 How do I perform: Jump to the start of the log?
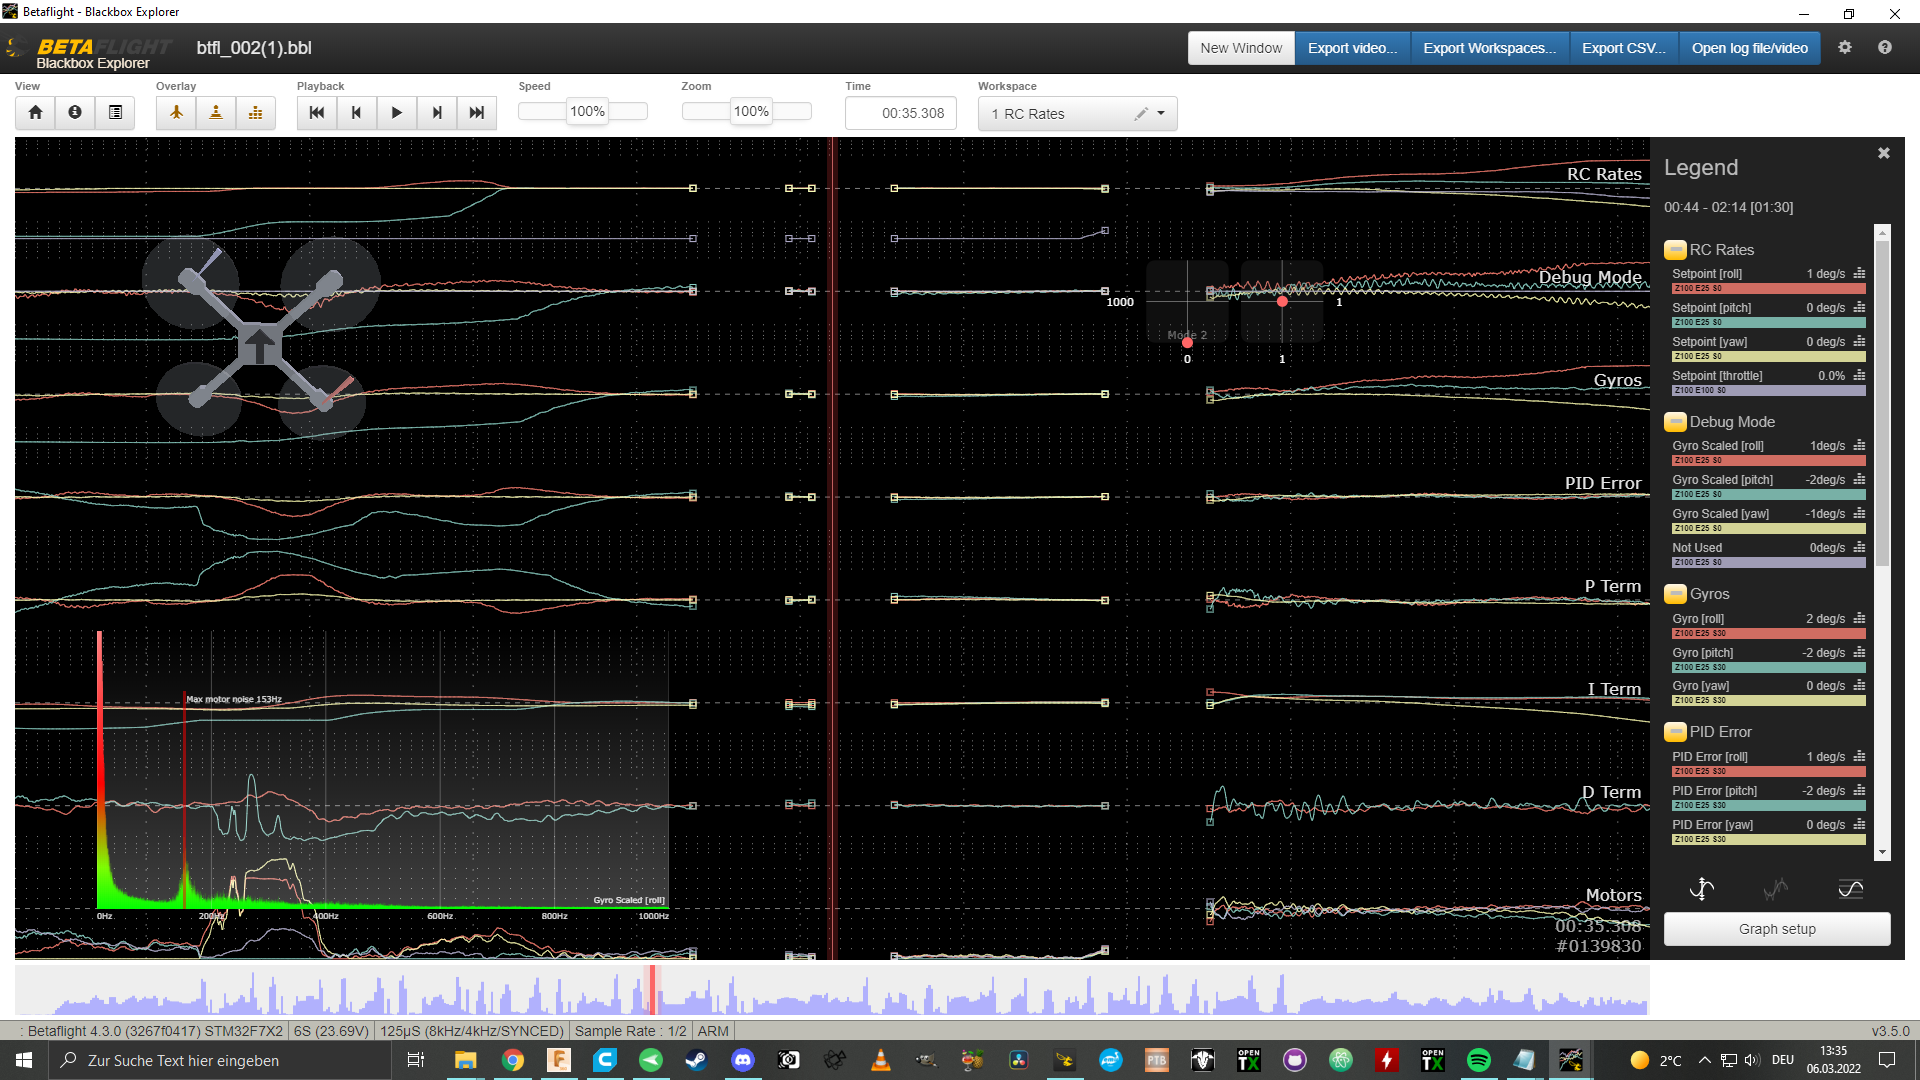click(x=317, y=113)
